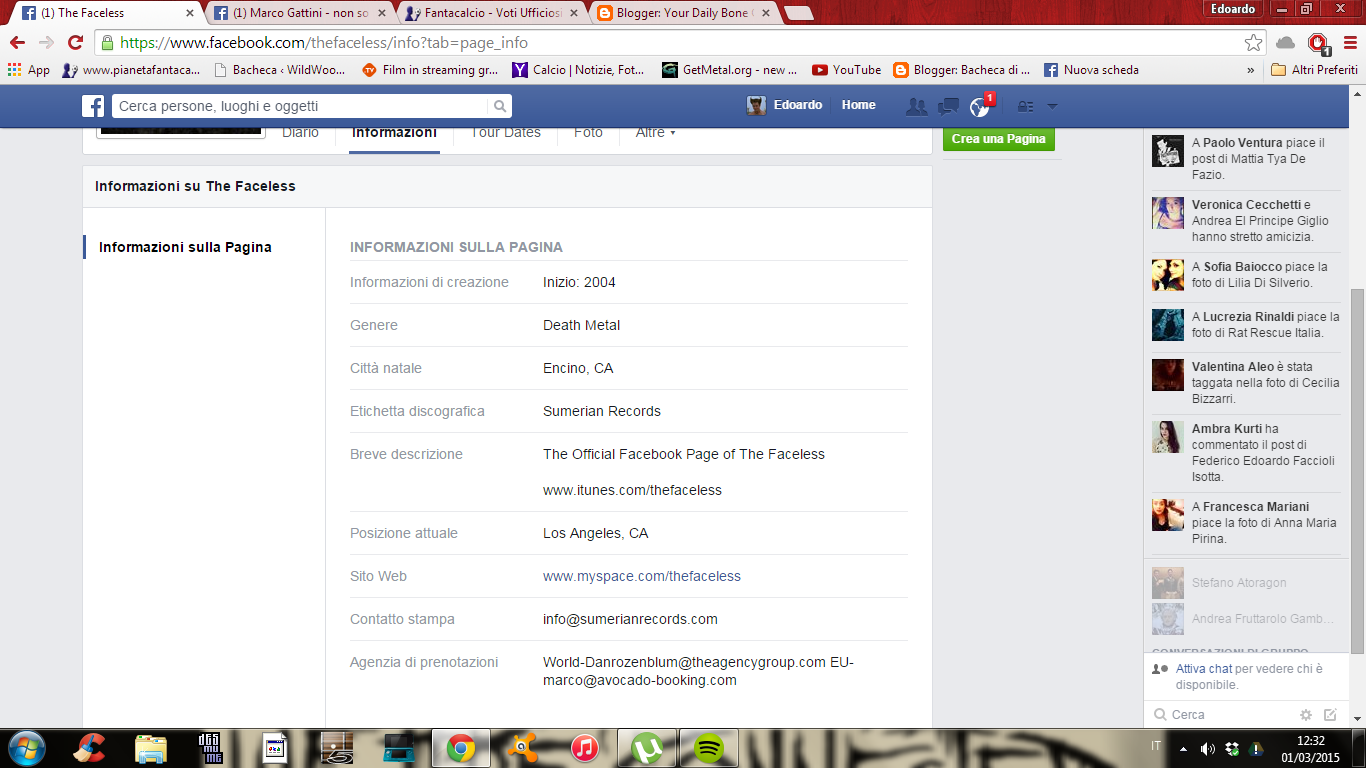Select Stefano Atoragon in chat list
This screenshot has height=768, width=1366.
point(1247,583)
